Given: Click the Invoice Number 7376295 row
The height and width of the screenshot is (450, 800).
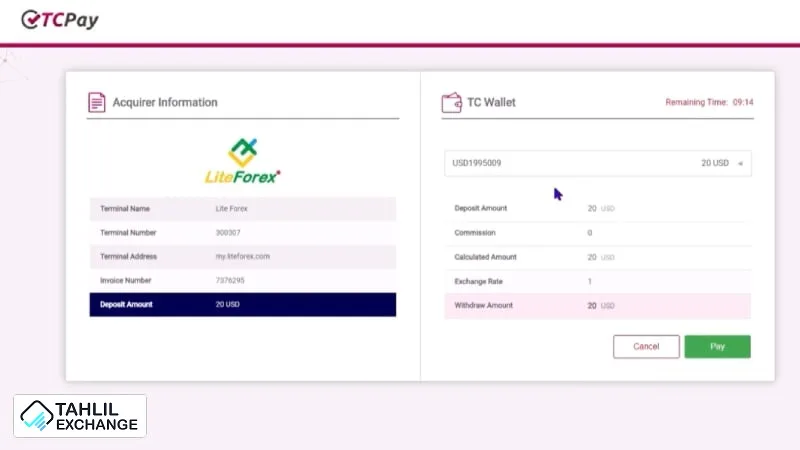Looking at the screenshot, I should click(242, 280).
